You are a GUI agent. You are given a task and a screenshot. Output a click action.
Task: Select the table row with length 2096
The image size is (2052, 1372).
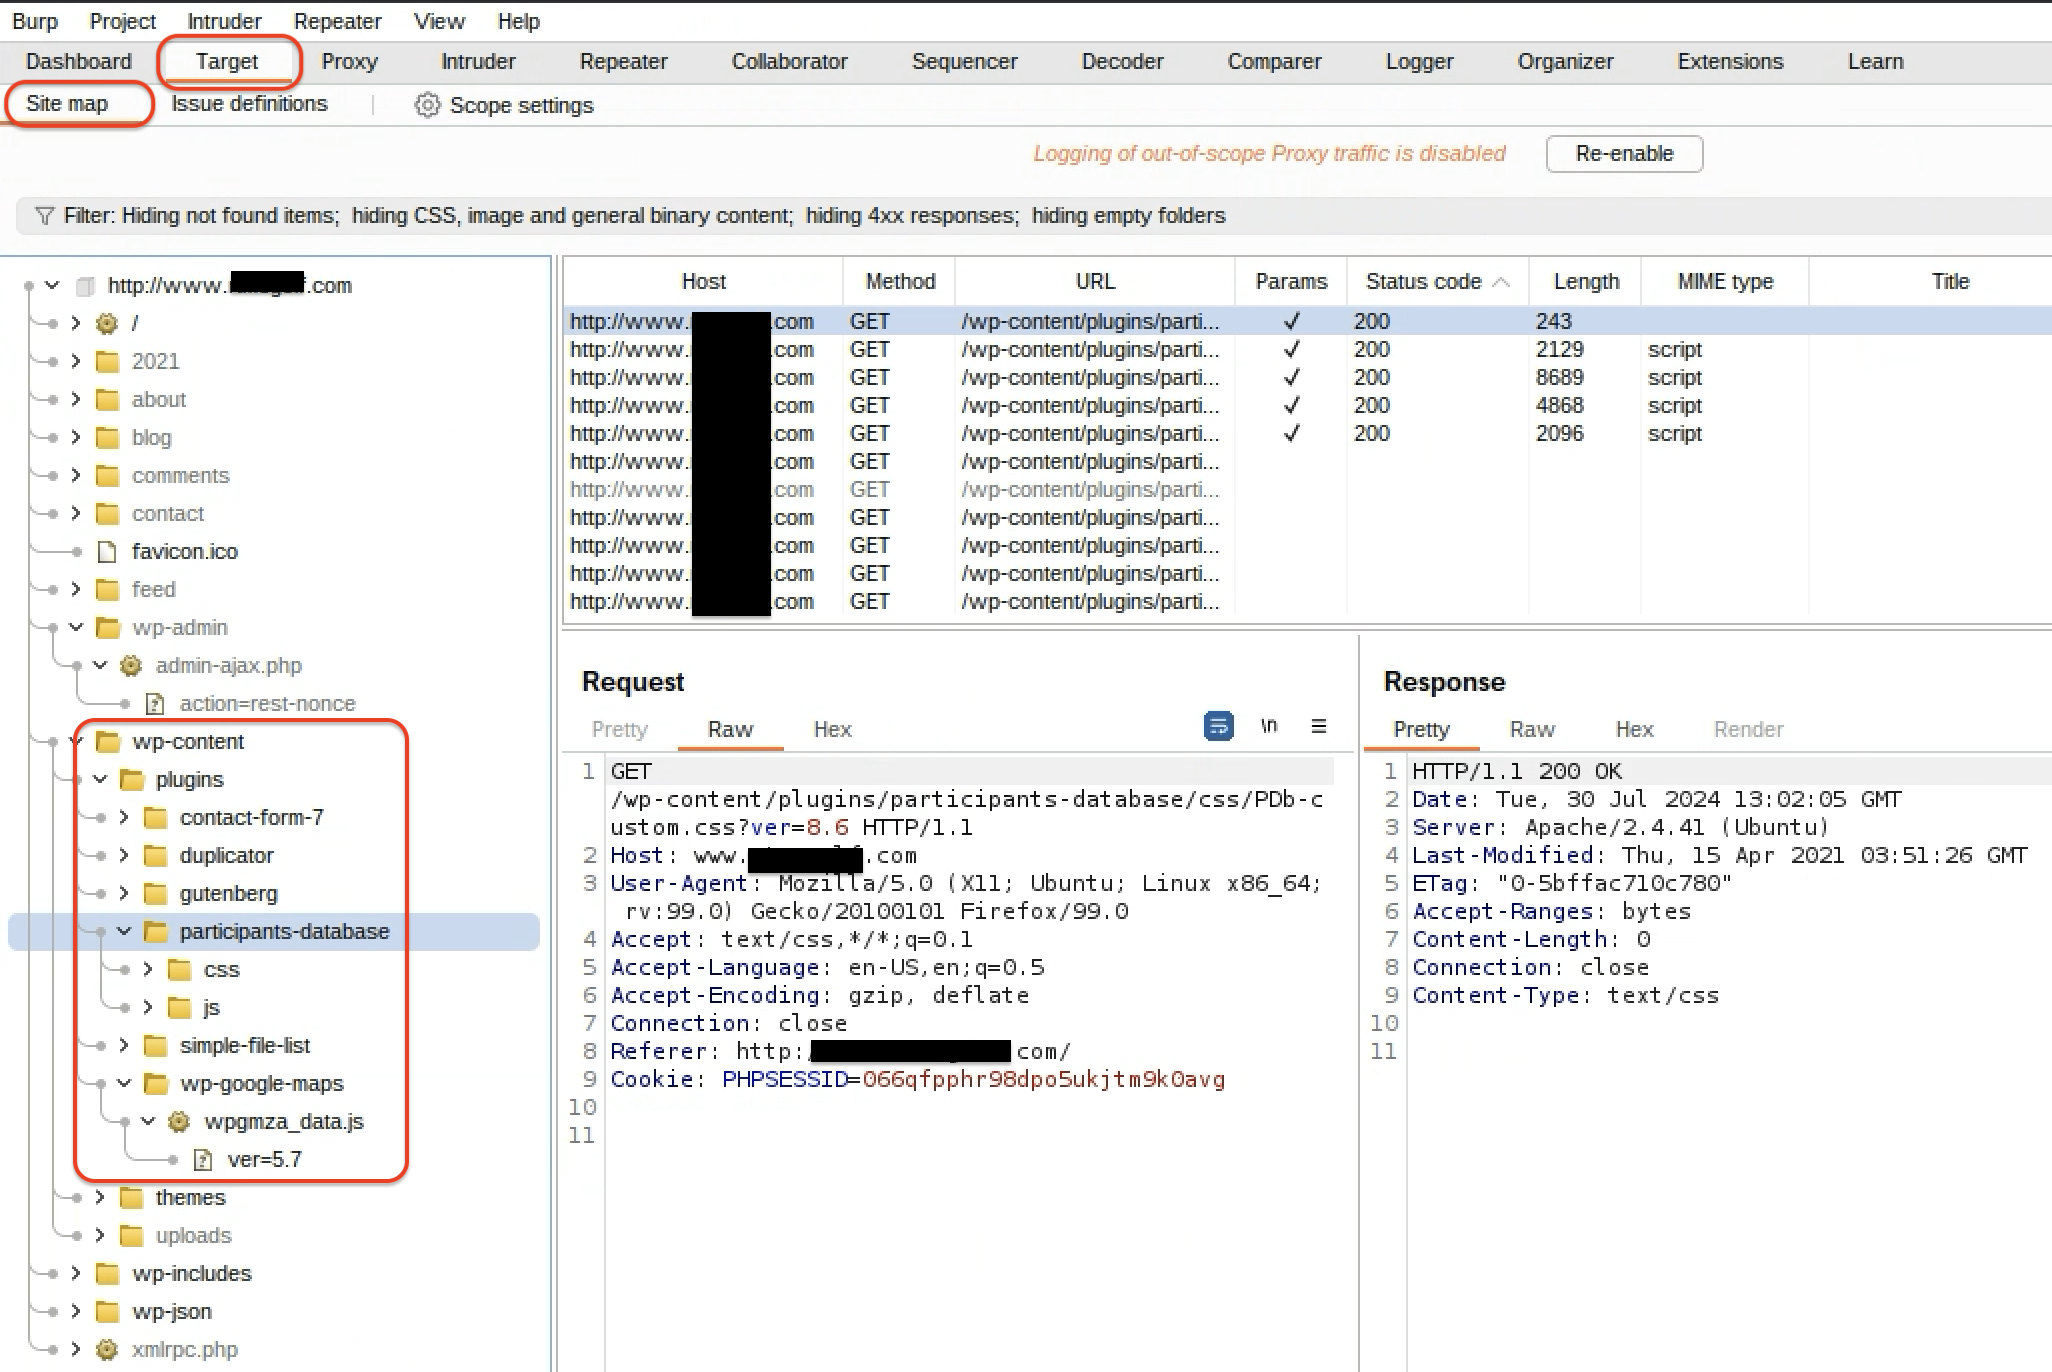tap(1306, 433)
